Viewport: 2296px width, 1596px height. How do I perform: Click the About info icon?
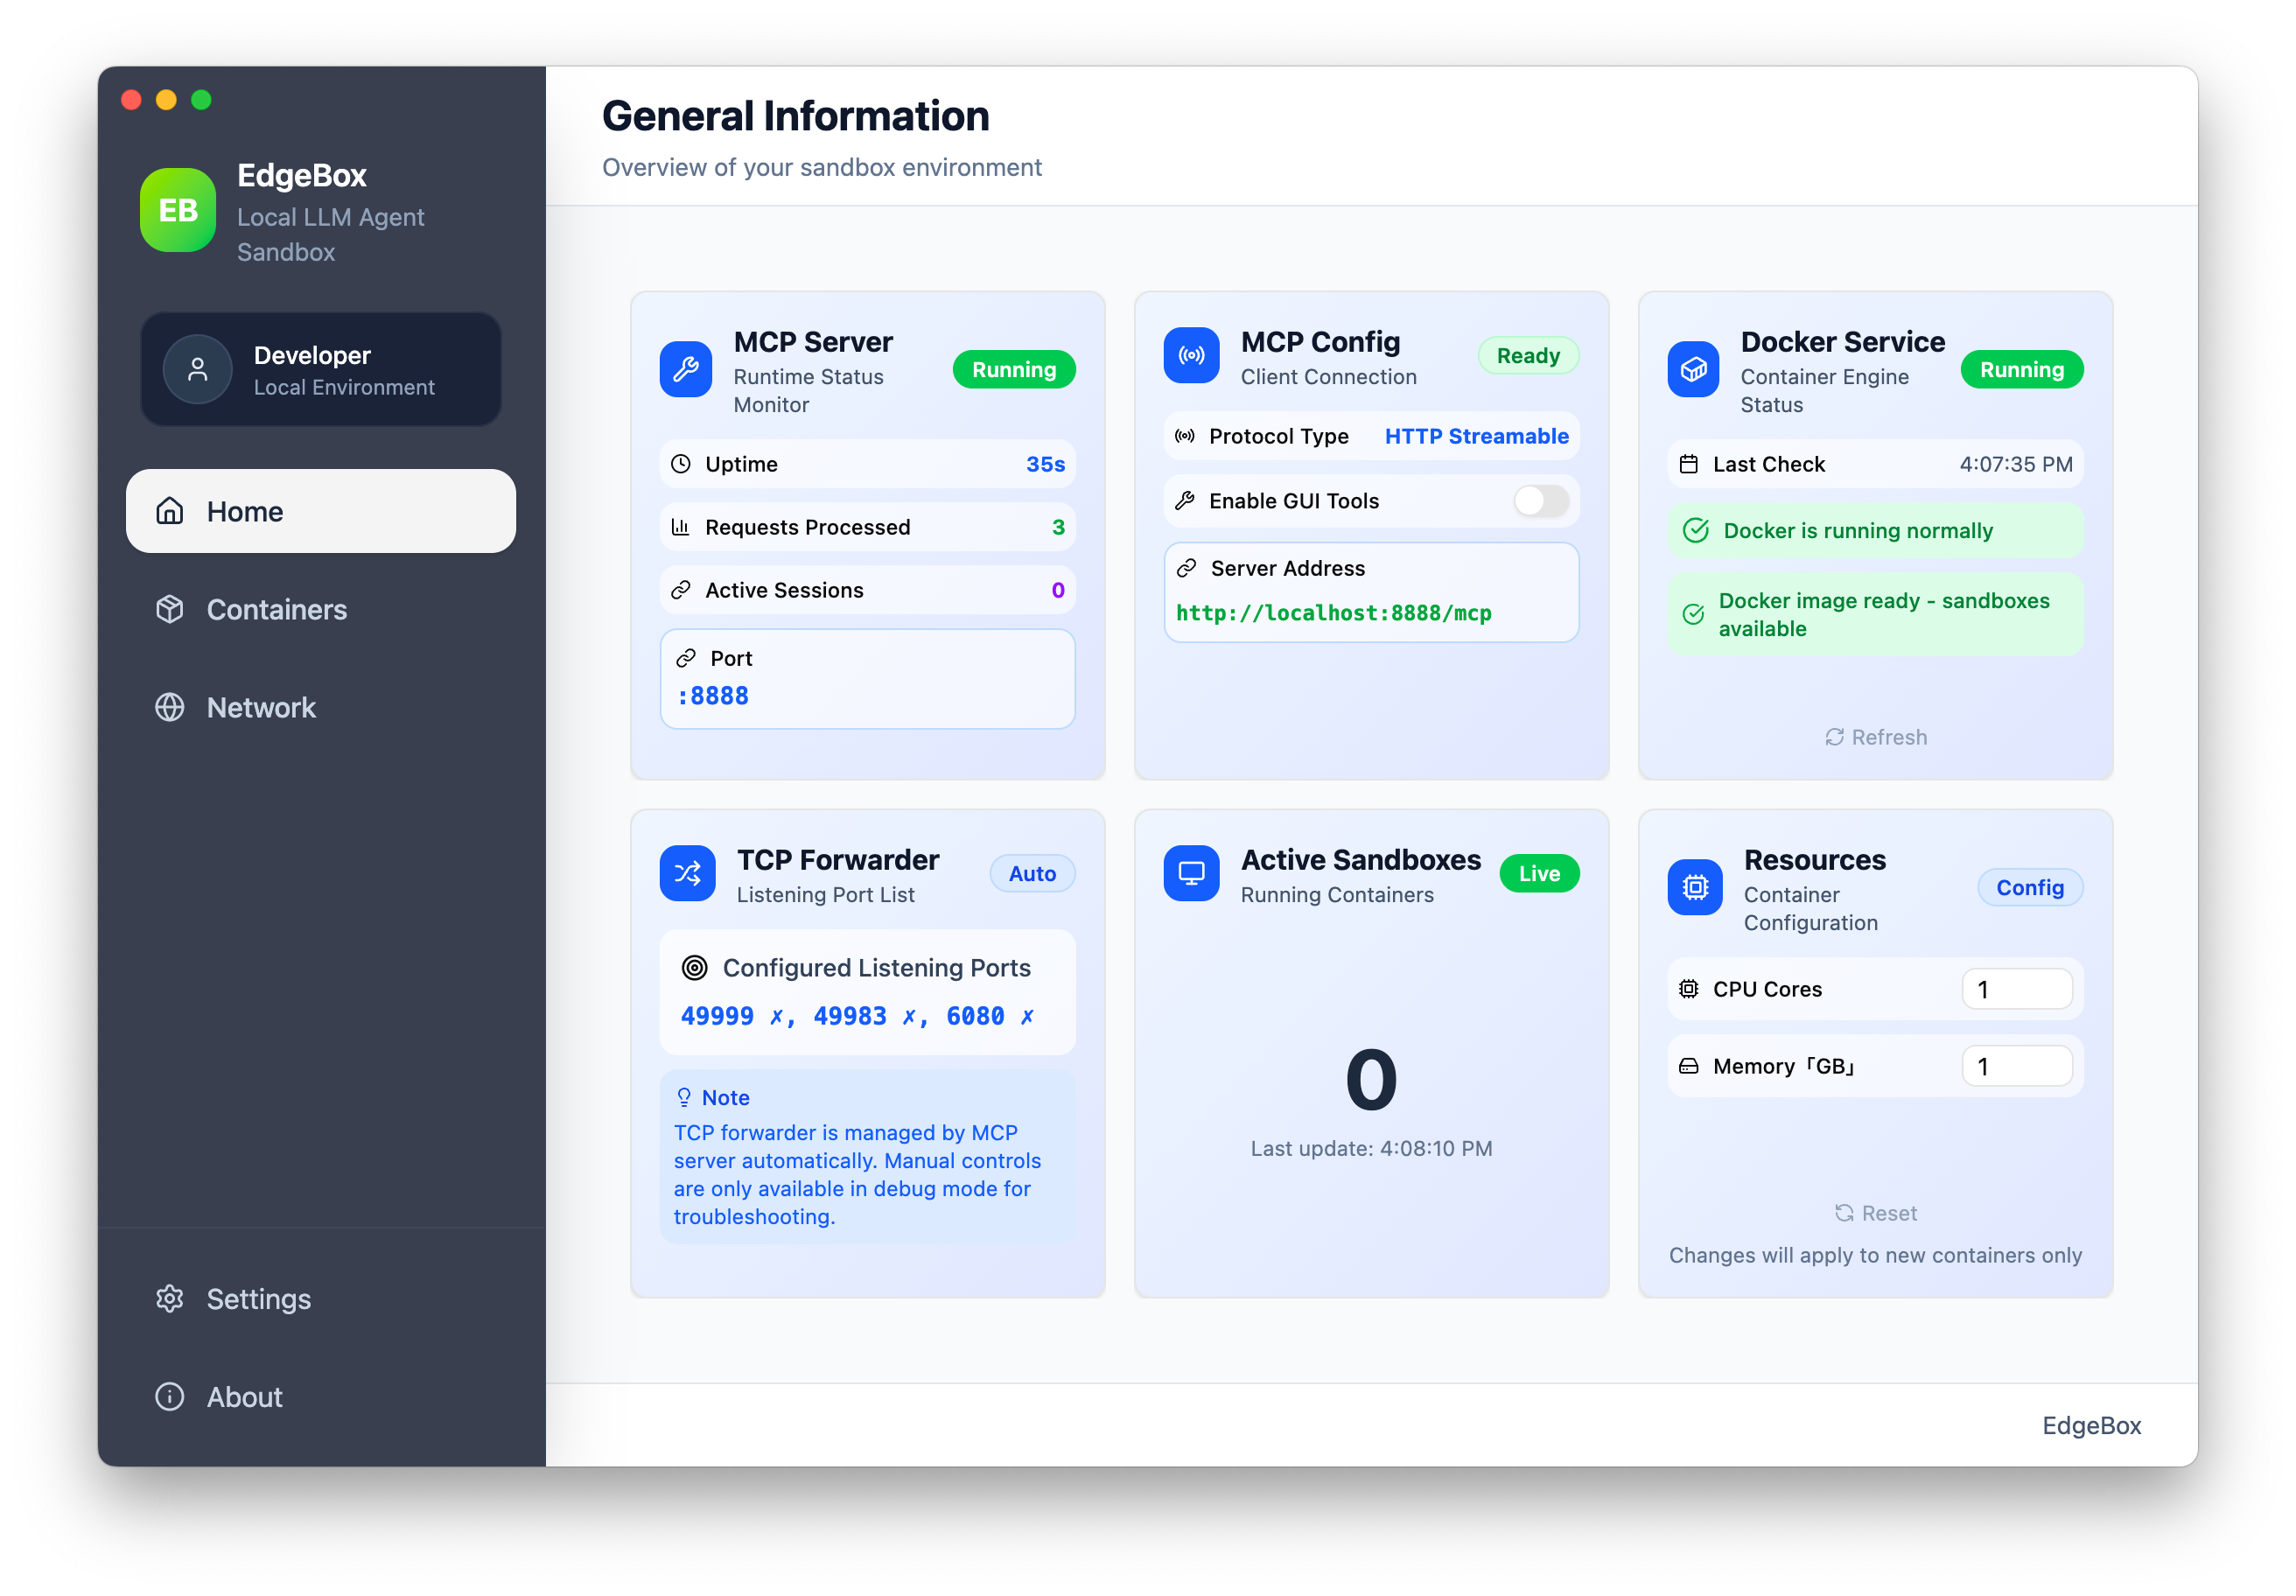click(169, 1396)
